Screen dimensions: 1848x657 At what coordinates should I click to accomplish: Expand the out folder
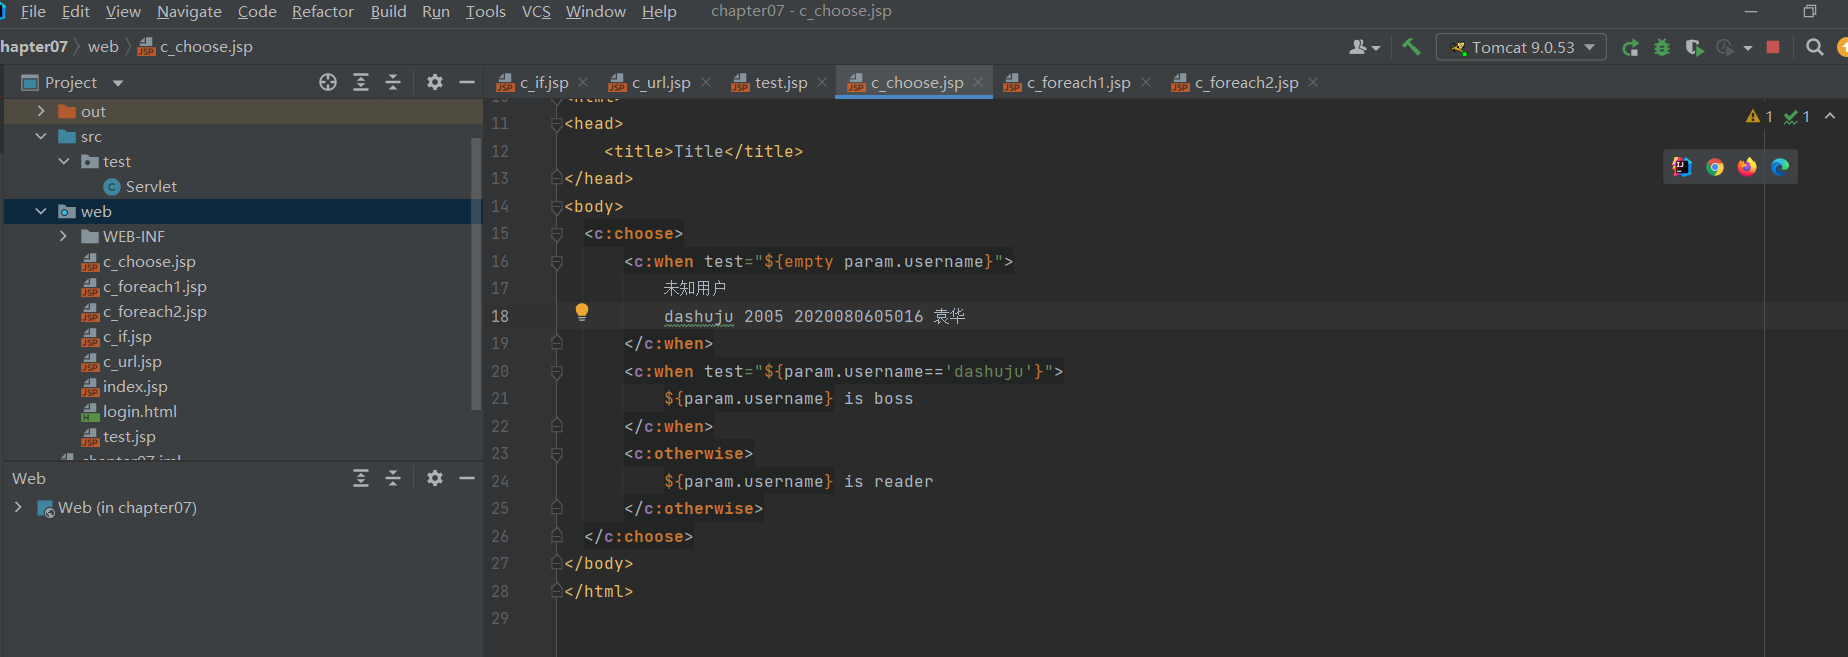pyautogui.click(x=41, y=111)
